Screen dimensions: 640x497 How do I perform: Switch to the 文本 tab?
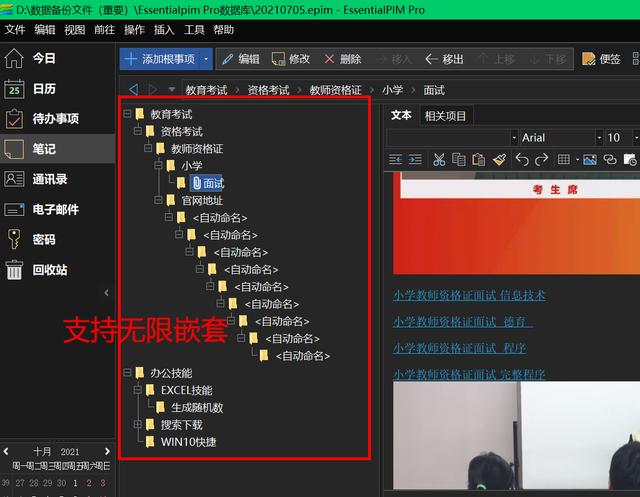[401, 115]
